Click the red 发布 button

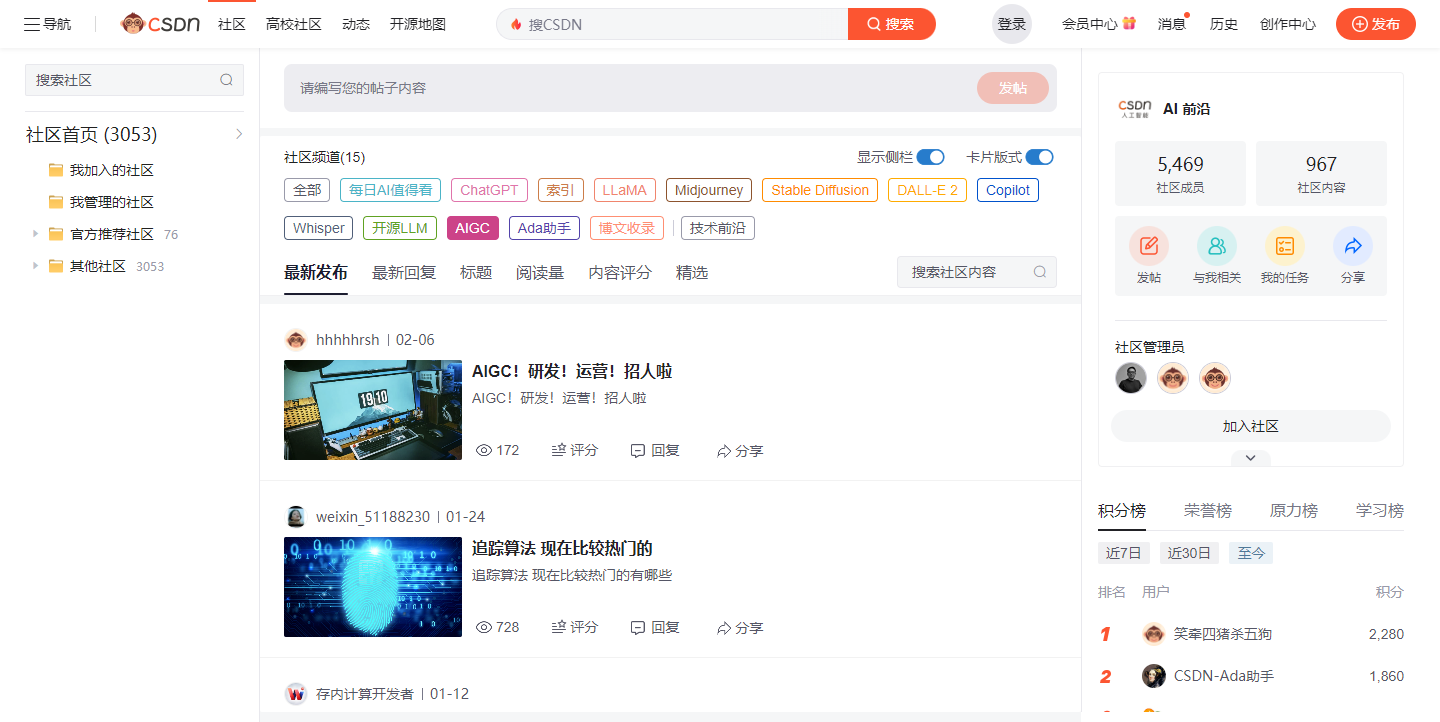(x=1376, y=24)
